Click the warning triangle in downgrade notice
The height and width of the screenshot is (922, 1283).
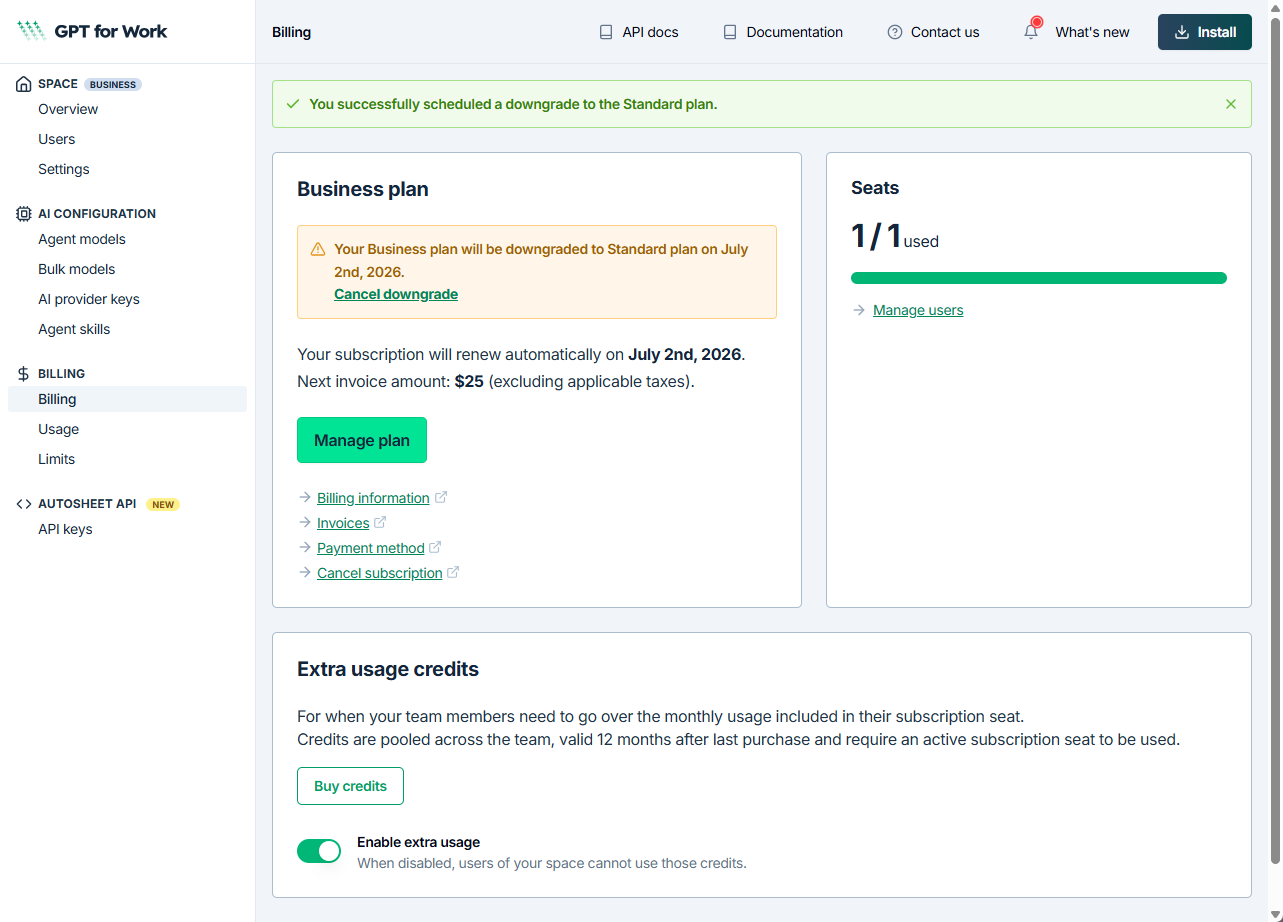coord(318,249)
